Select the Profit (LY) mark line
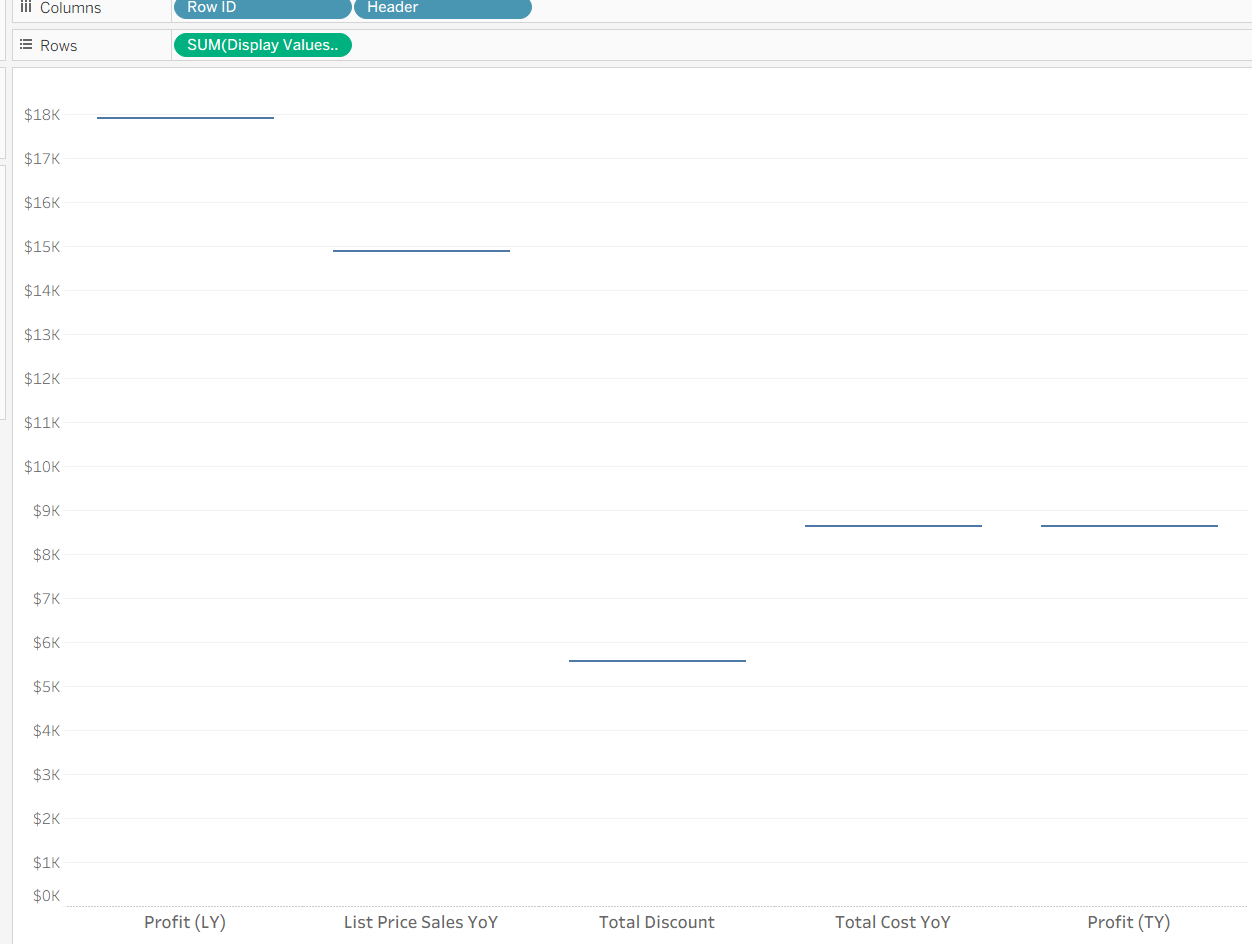Image resolution: width=1252 pixels, height=944 pixels. pyautogui.click(x=185, y=118)
